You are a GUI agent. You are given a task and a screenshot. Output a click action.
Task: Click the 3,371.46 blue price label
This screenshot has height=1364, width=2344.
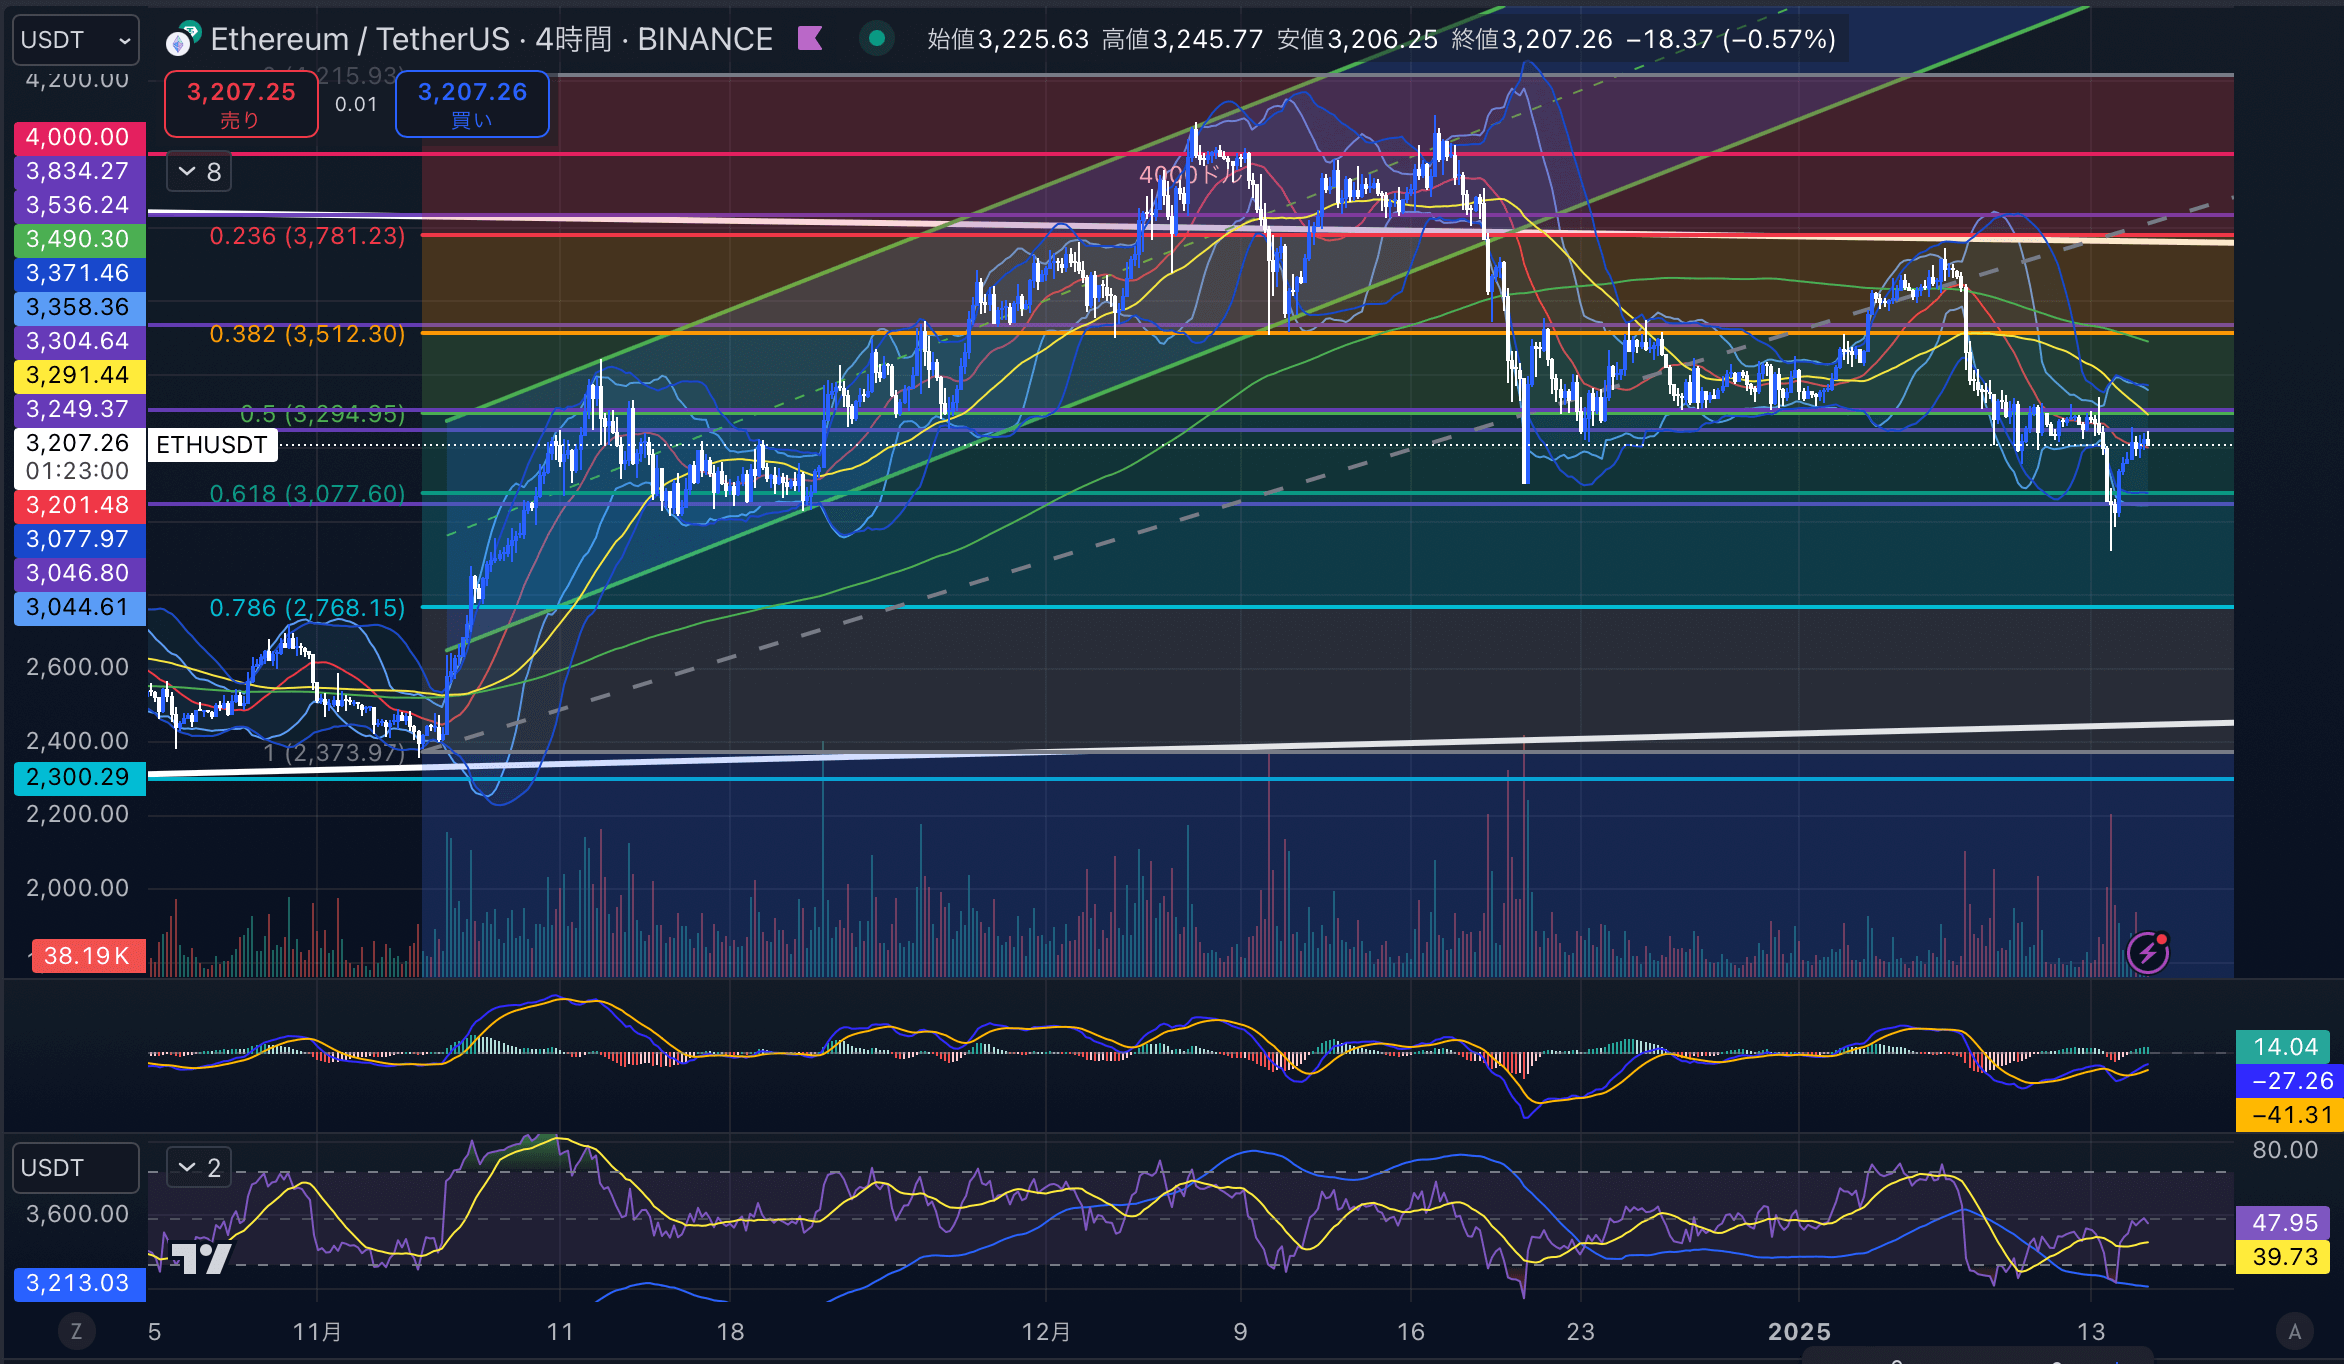79,273
